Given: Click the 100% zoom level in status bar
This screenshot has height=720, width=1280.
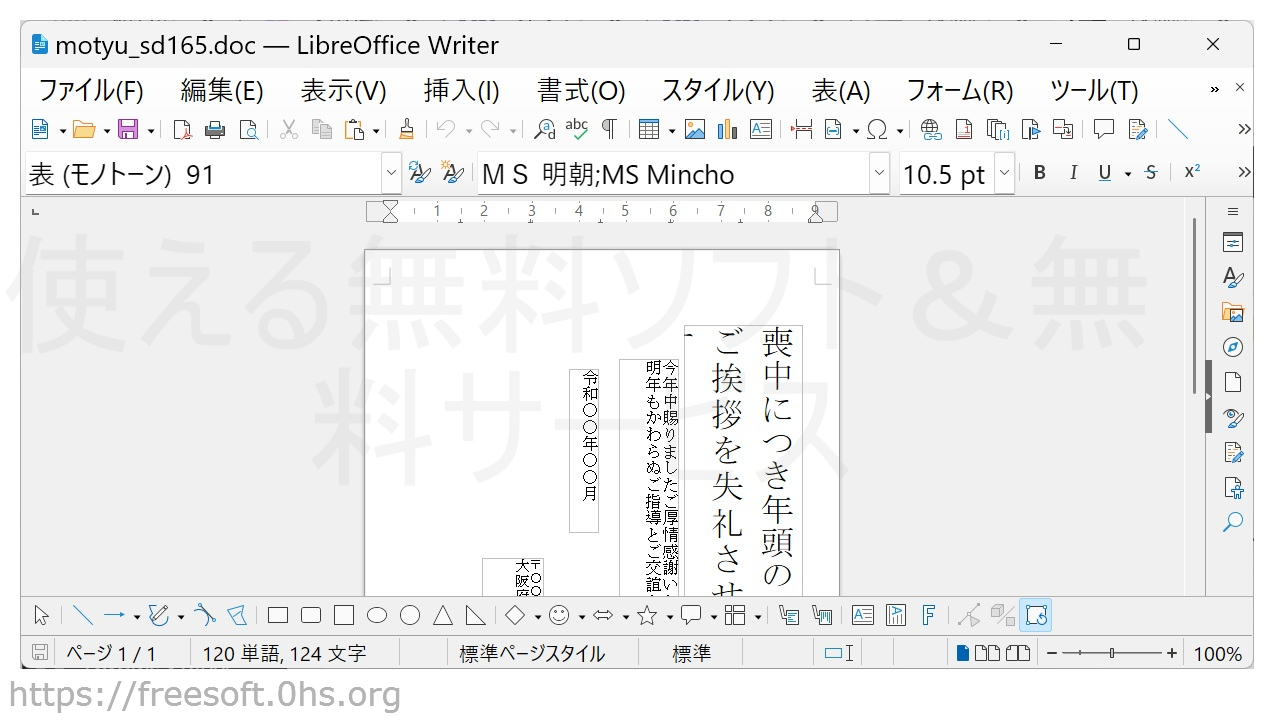Looking at the screenshot, I should coord(1217,654).
